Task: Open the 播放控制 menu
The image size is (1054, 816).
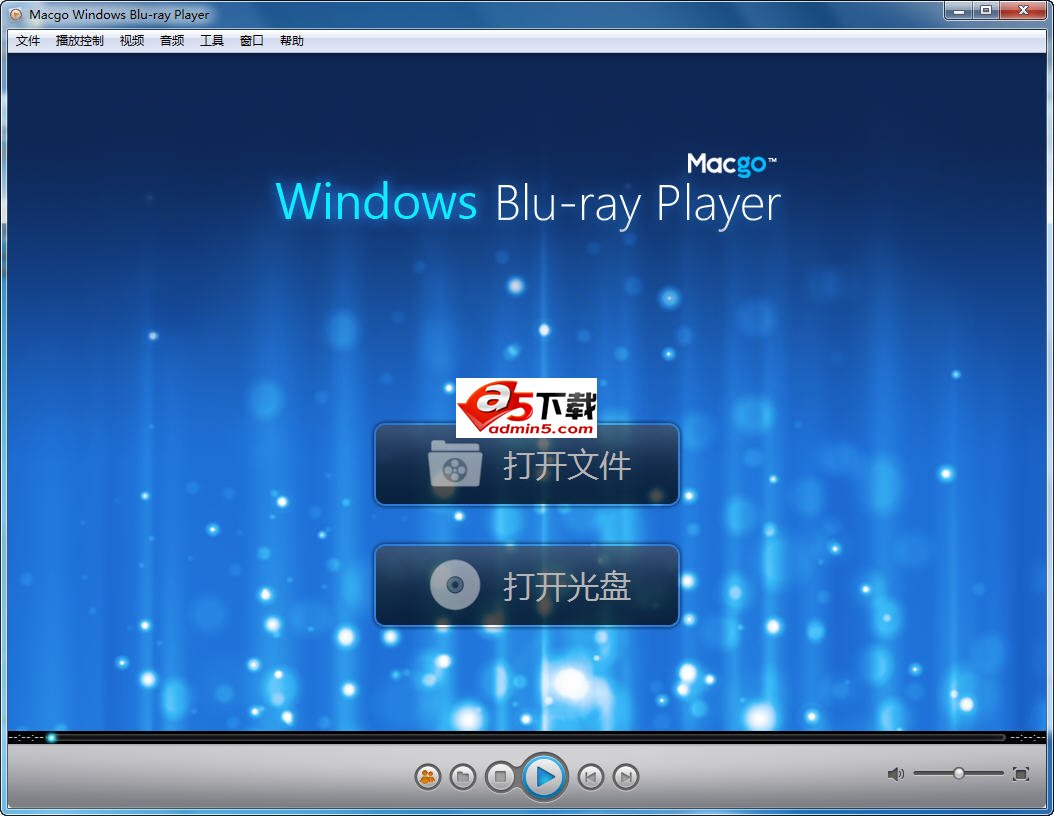Action: click(x=79, y=41)
